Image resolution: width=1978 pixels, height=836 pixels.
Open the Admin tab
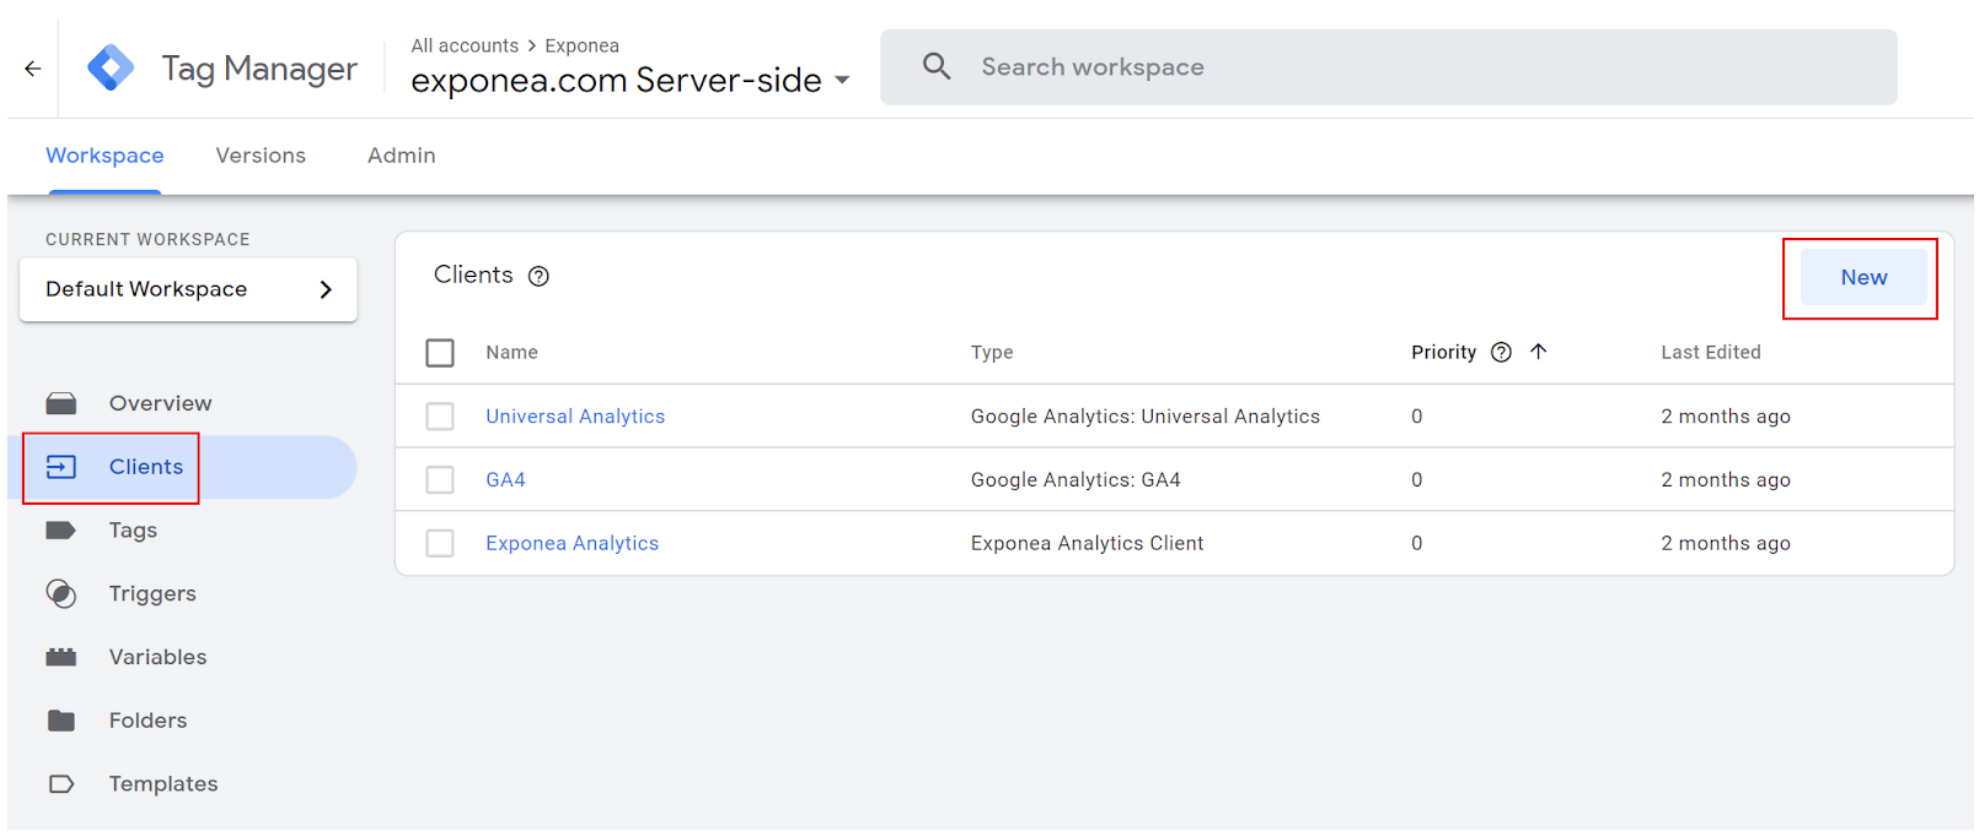(x=401, y=156)
